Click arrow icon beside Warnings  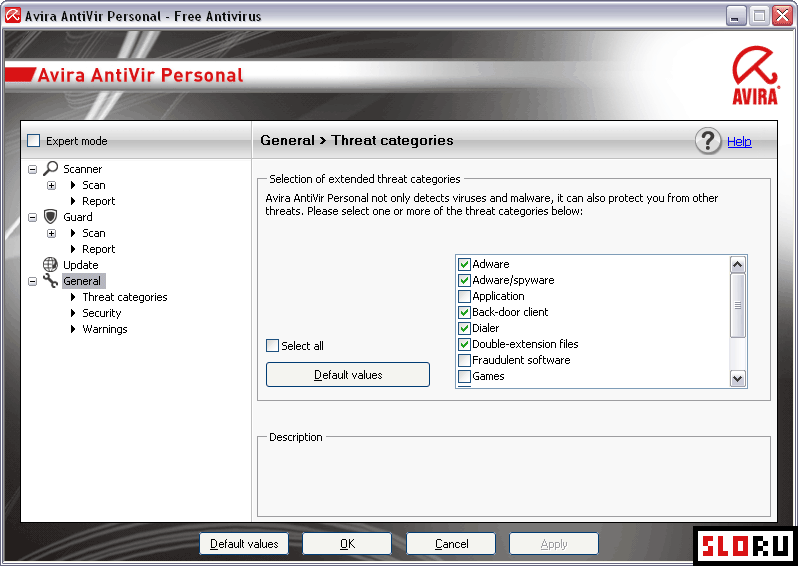click(73, 329)
